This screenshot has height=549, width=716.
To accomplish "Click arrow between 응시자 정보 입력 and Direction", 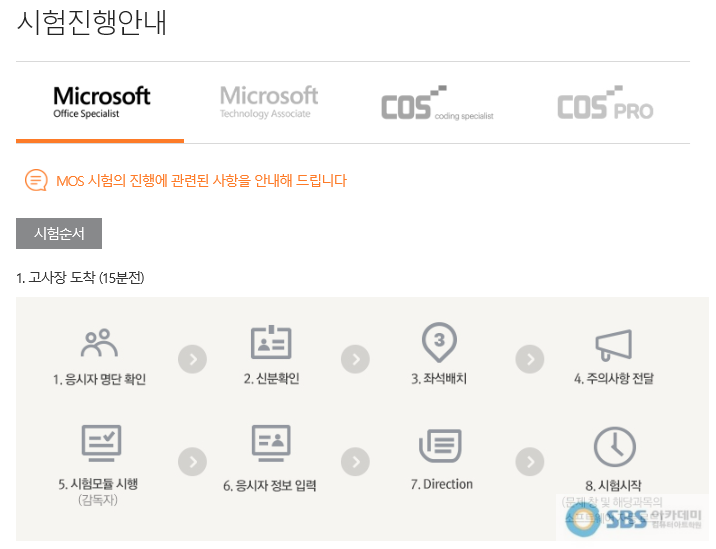I will 355,462.
